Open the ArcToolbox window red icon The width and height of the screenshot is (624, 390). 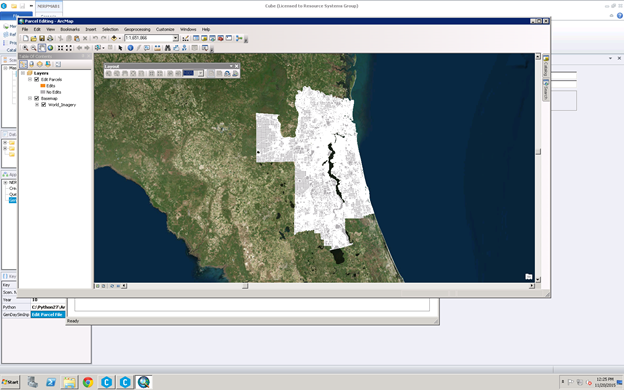[220, 38]
